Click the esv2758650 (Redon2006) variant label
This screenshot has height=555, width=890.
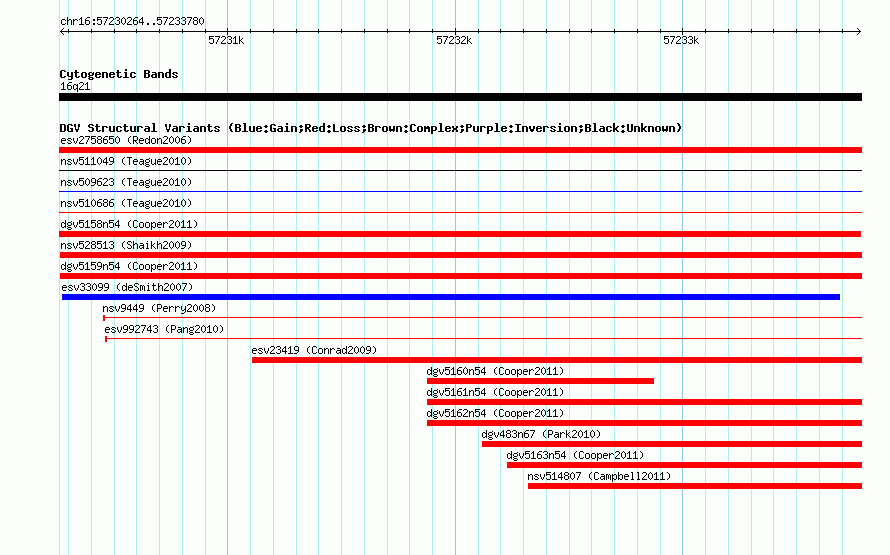tap(126, 140)
